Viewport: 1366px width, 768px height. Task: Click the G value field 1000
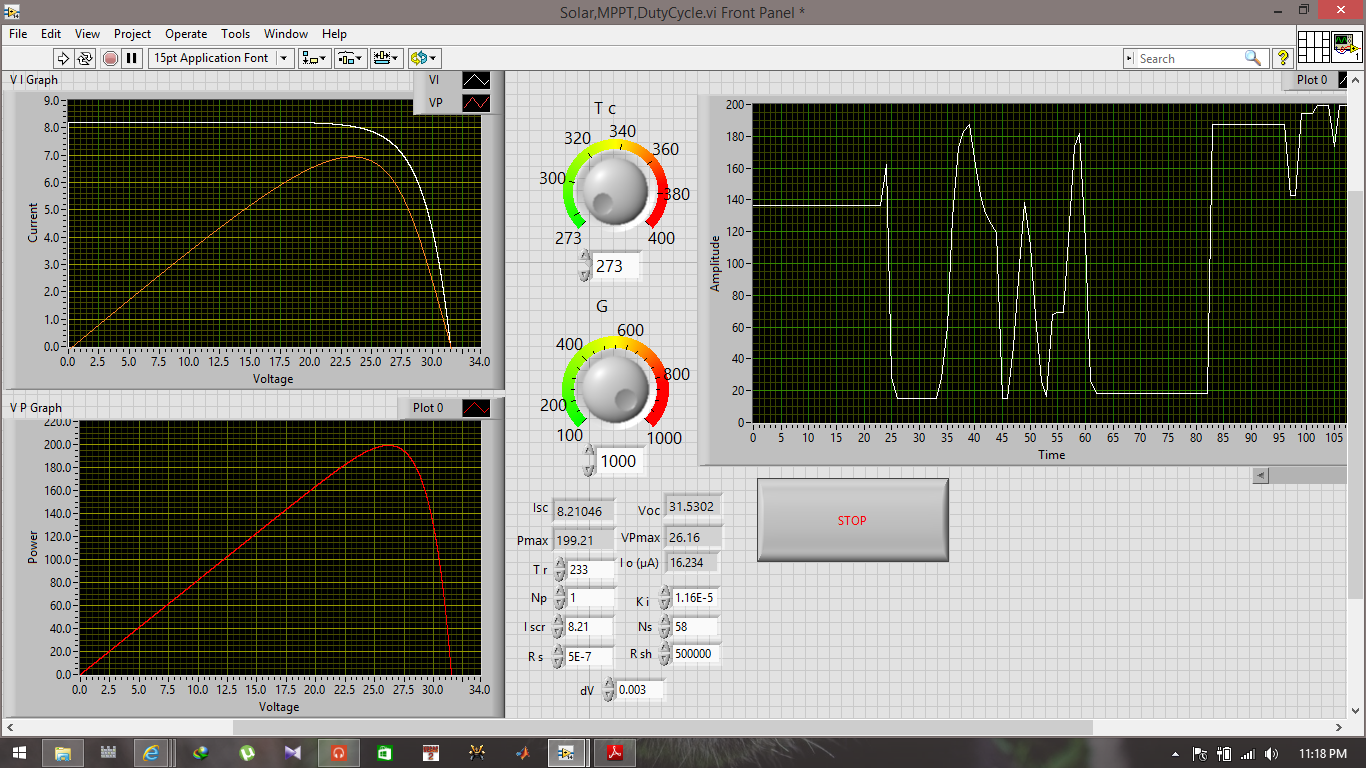click(619, 461)
